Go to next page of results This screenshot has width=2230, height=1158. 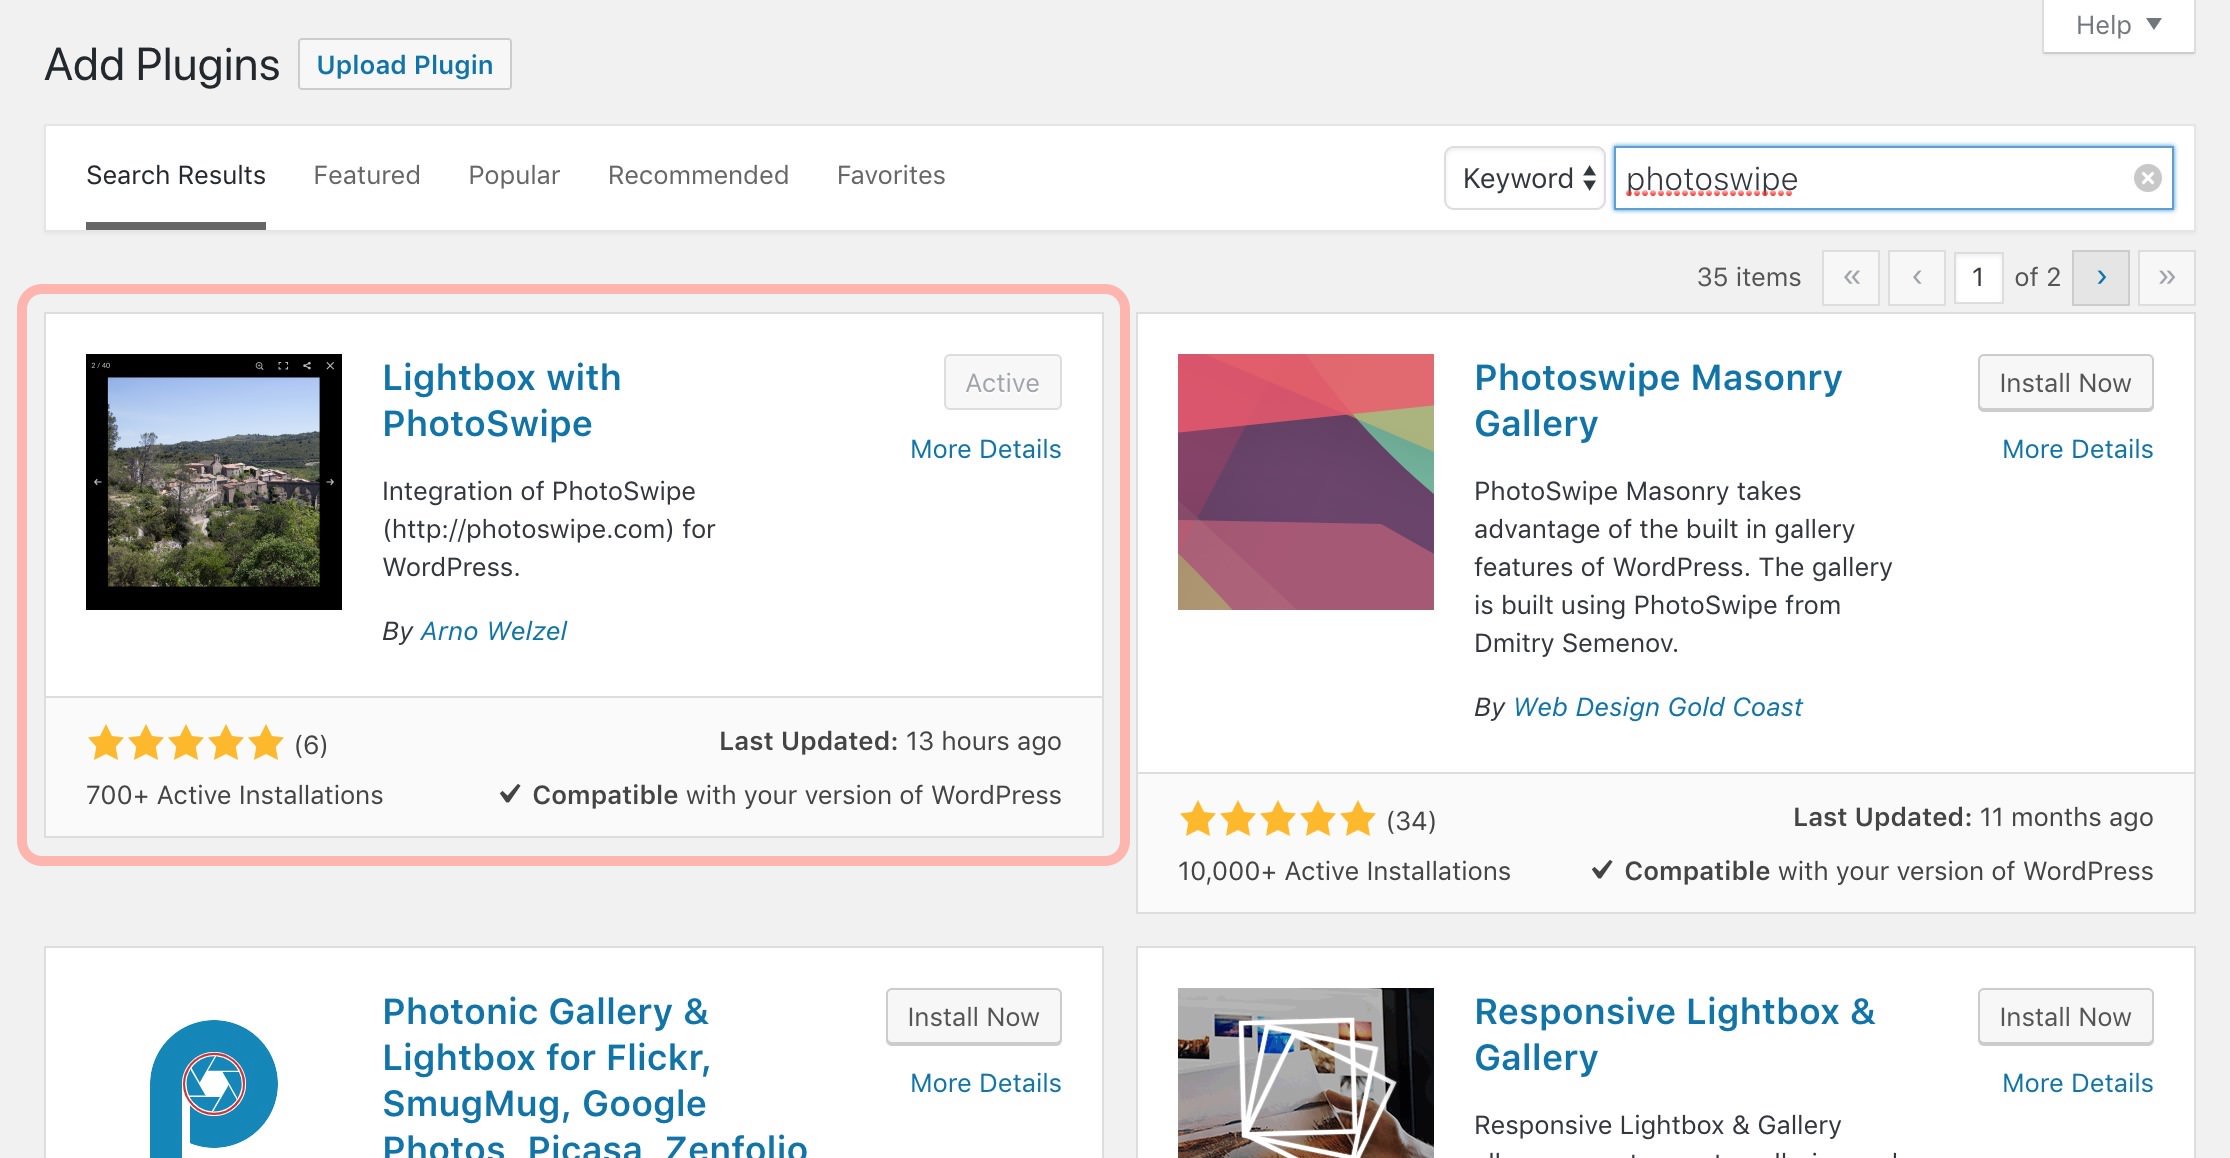point(2101,277)
